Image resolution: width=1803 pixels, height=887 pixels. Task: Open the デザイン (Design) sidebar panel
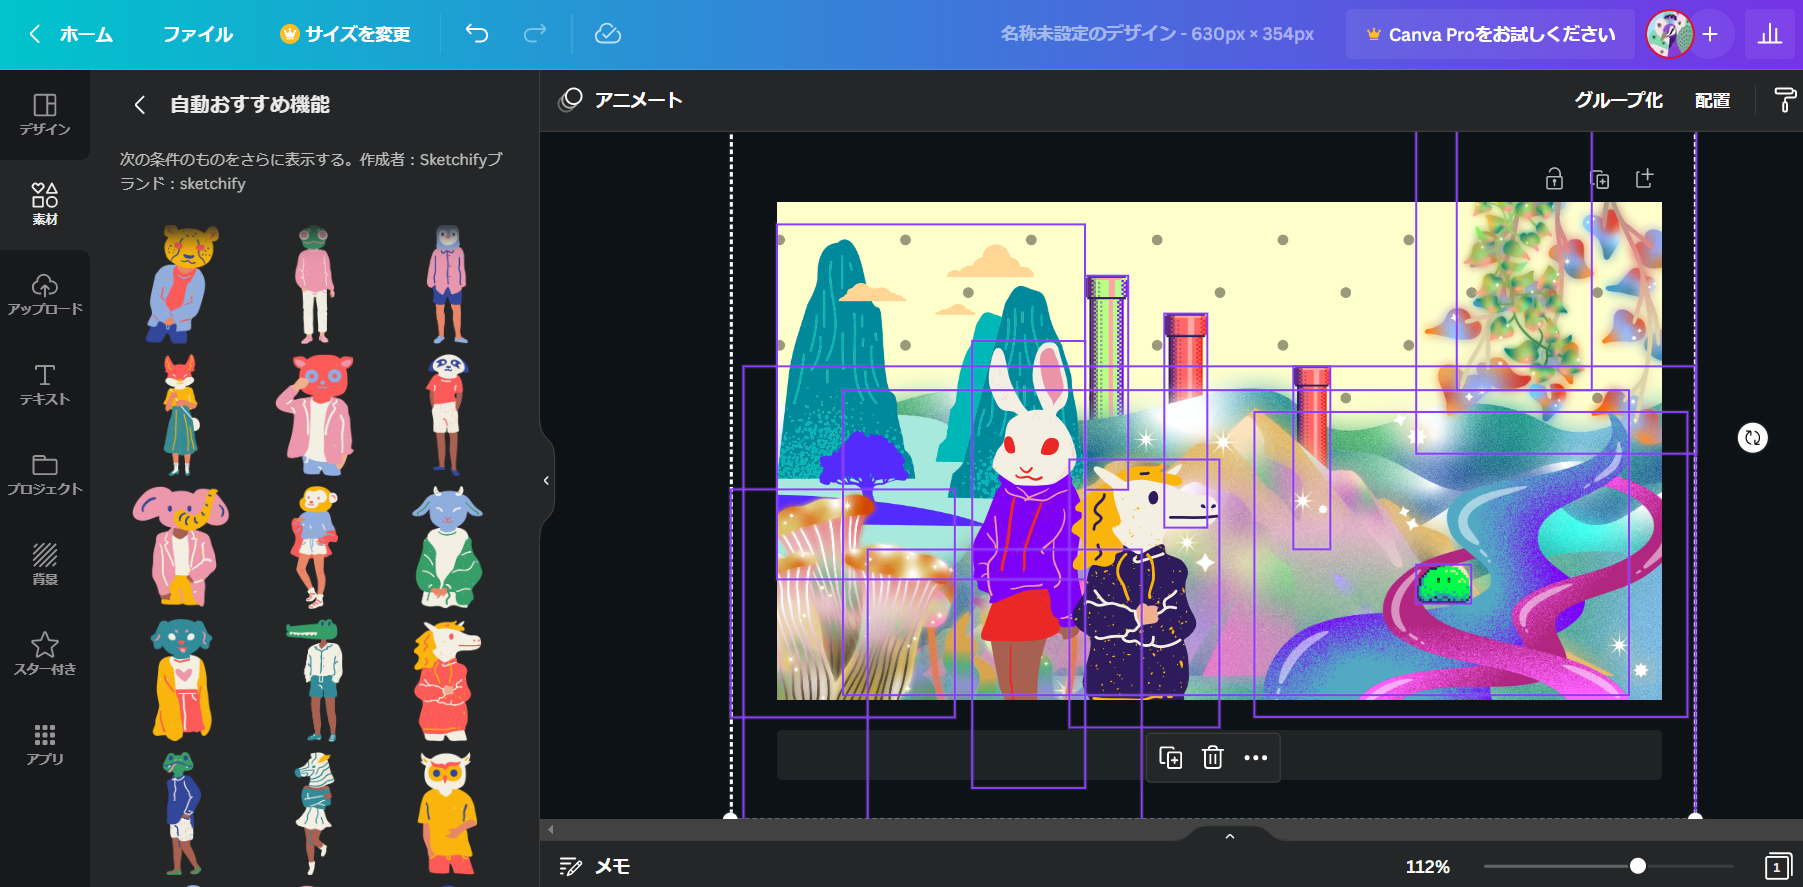point(45,115)
